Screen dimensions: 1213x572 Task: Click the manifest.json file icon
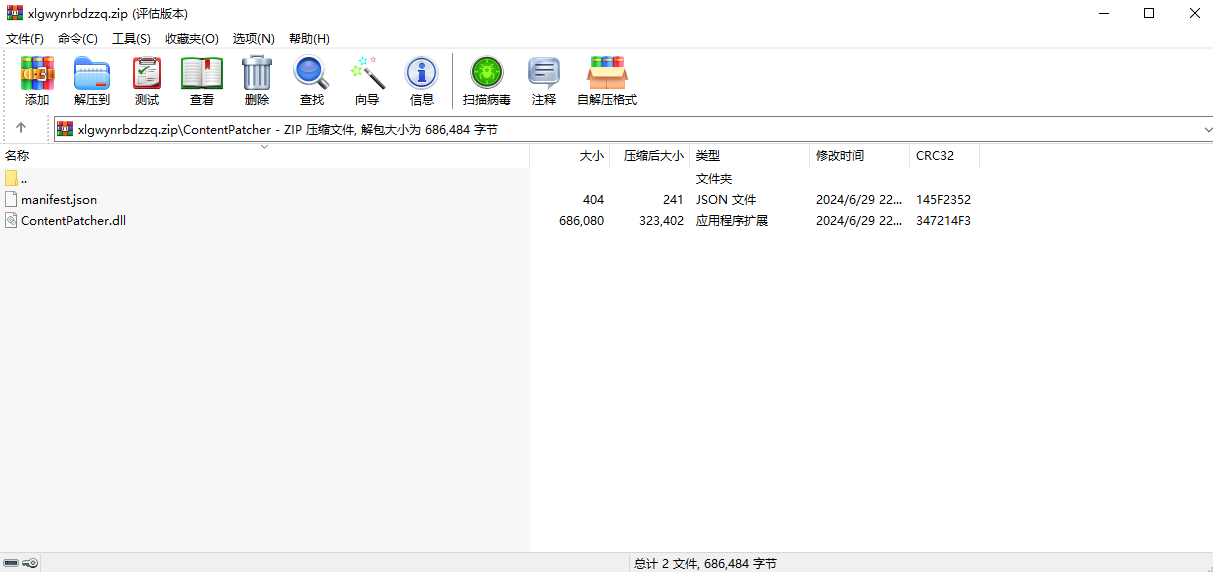click(x=12, y=199)
